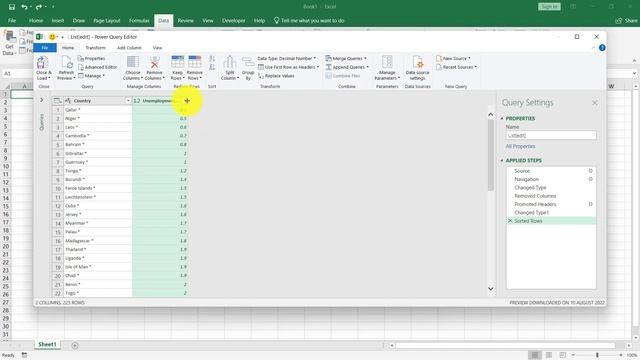Switch to Power Query View tab
Screen dimensions: 640x360
coord(157,48)
